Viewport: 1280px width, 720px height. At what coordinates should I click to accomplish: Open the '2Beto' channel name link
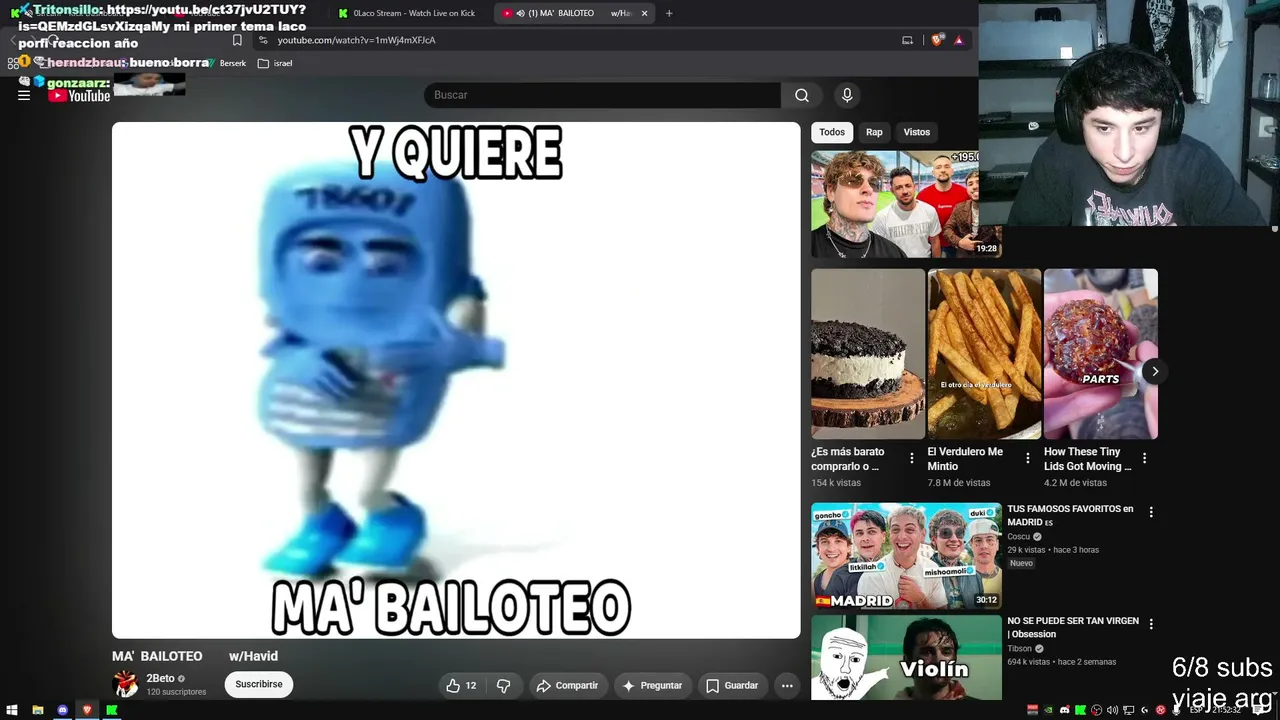[160, 678]
